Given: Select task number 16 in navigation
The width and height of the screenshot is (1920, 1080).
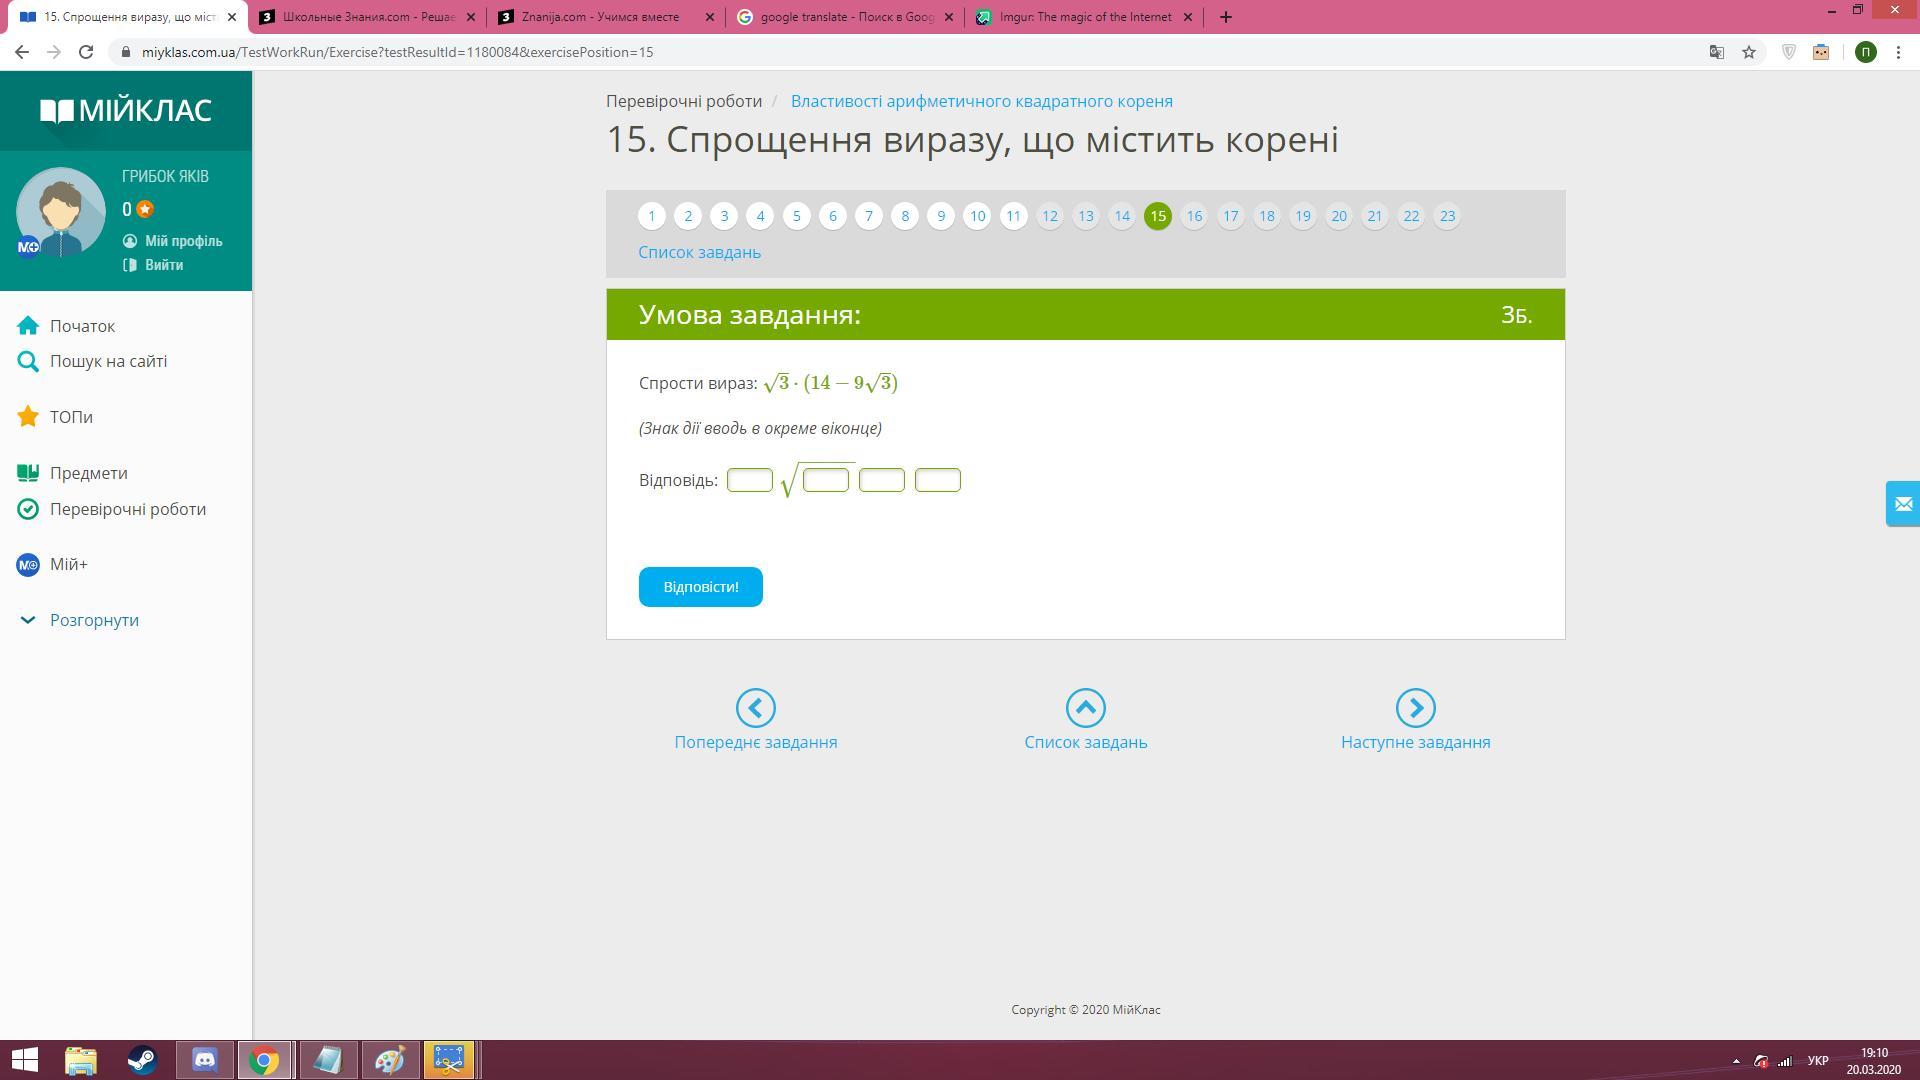Looking at the screenshot, I should [x=1194, y=216].
